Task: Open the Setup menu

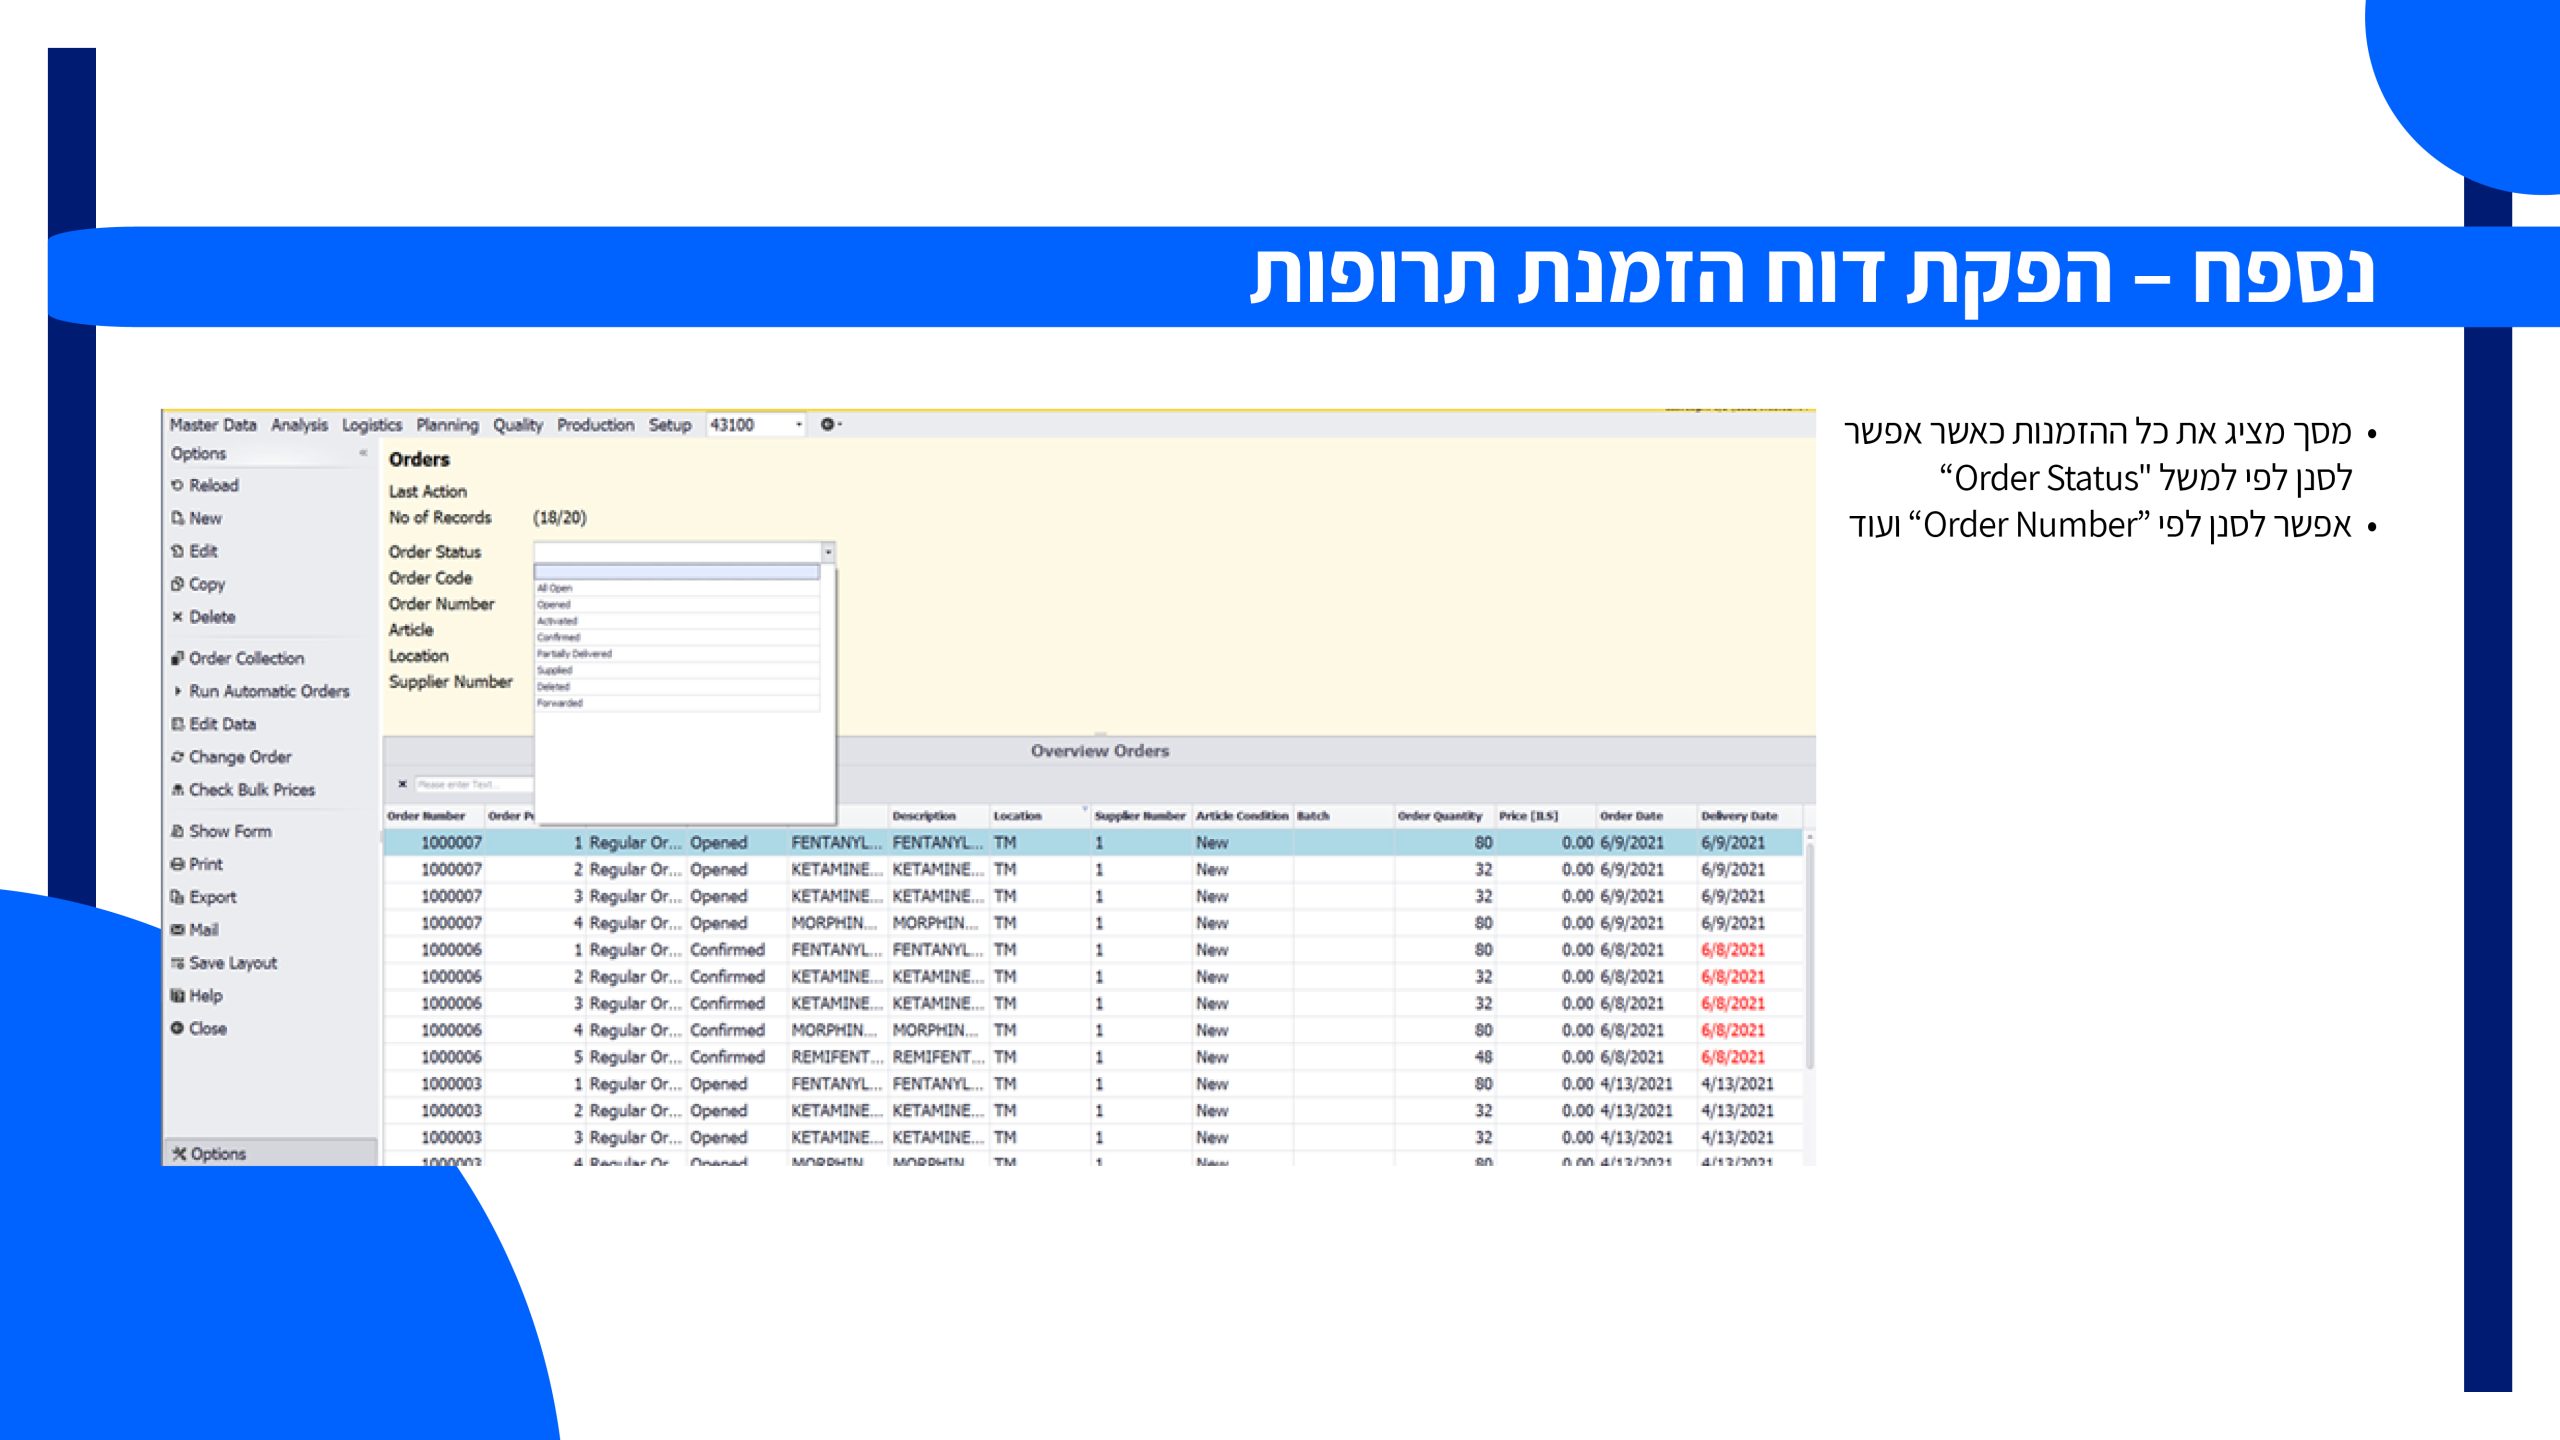Action: coord(669,425)
